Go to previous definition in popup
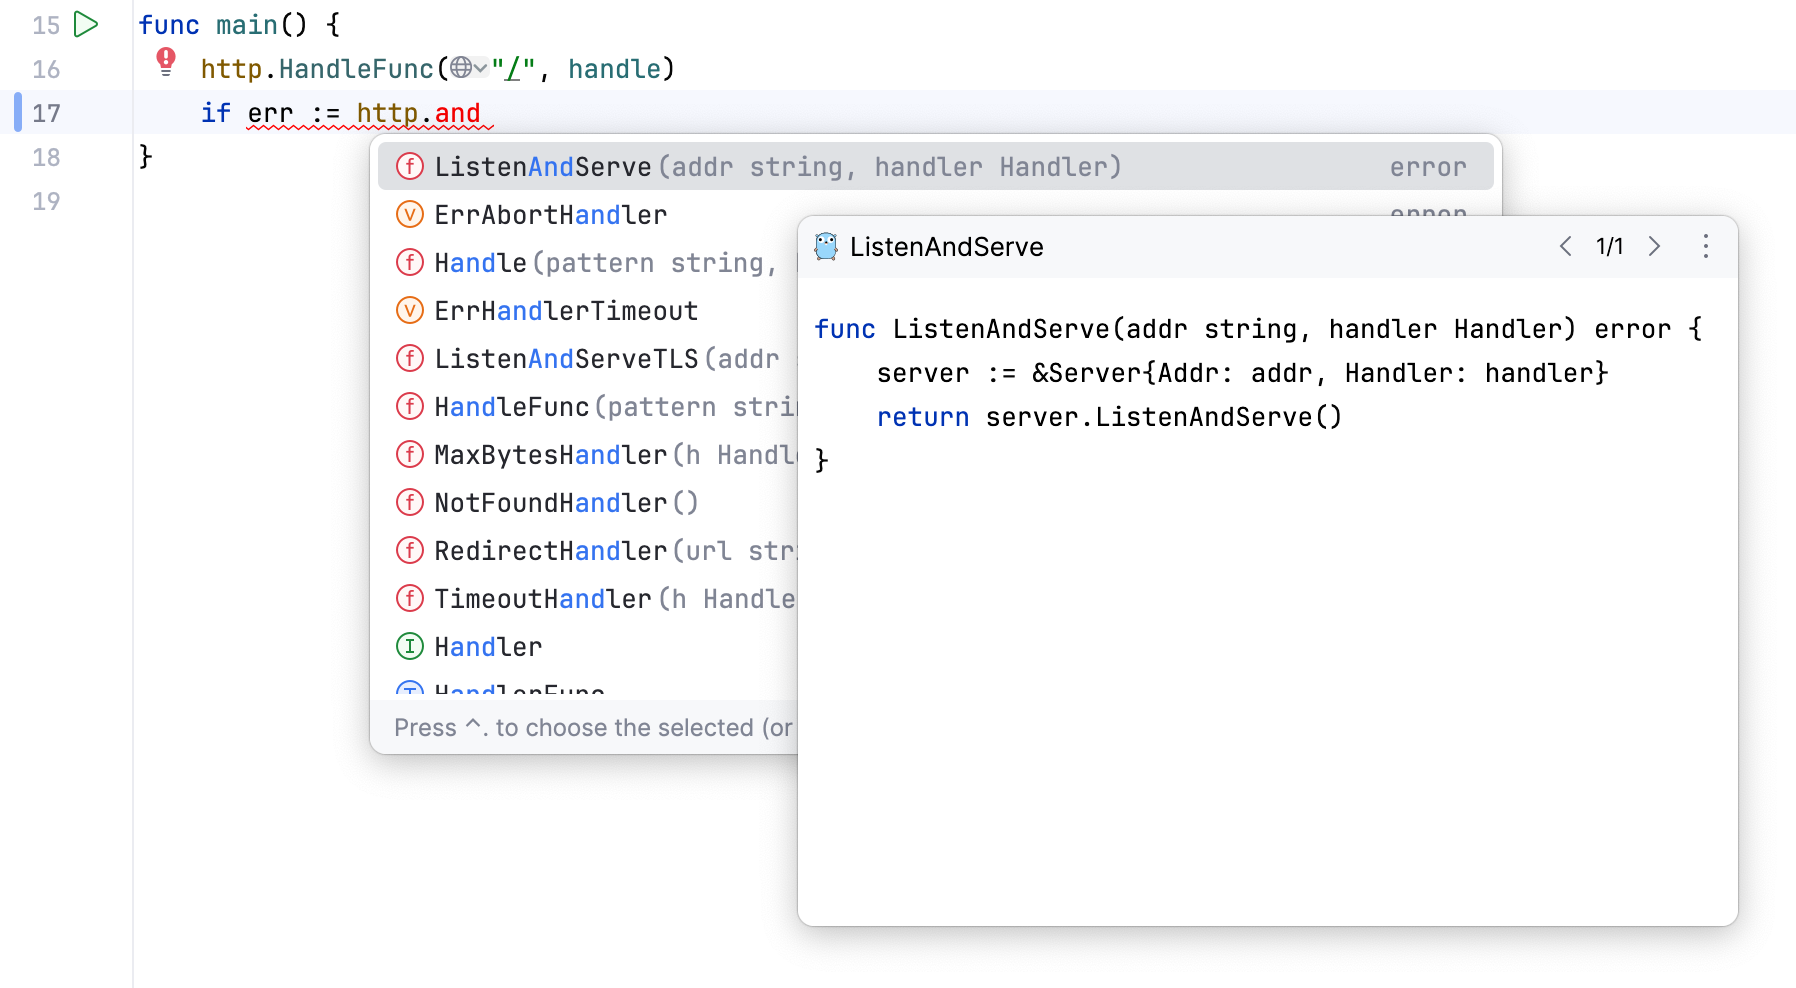 pyautogui.click(x=1566, y=247)
